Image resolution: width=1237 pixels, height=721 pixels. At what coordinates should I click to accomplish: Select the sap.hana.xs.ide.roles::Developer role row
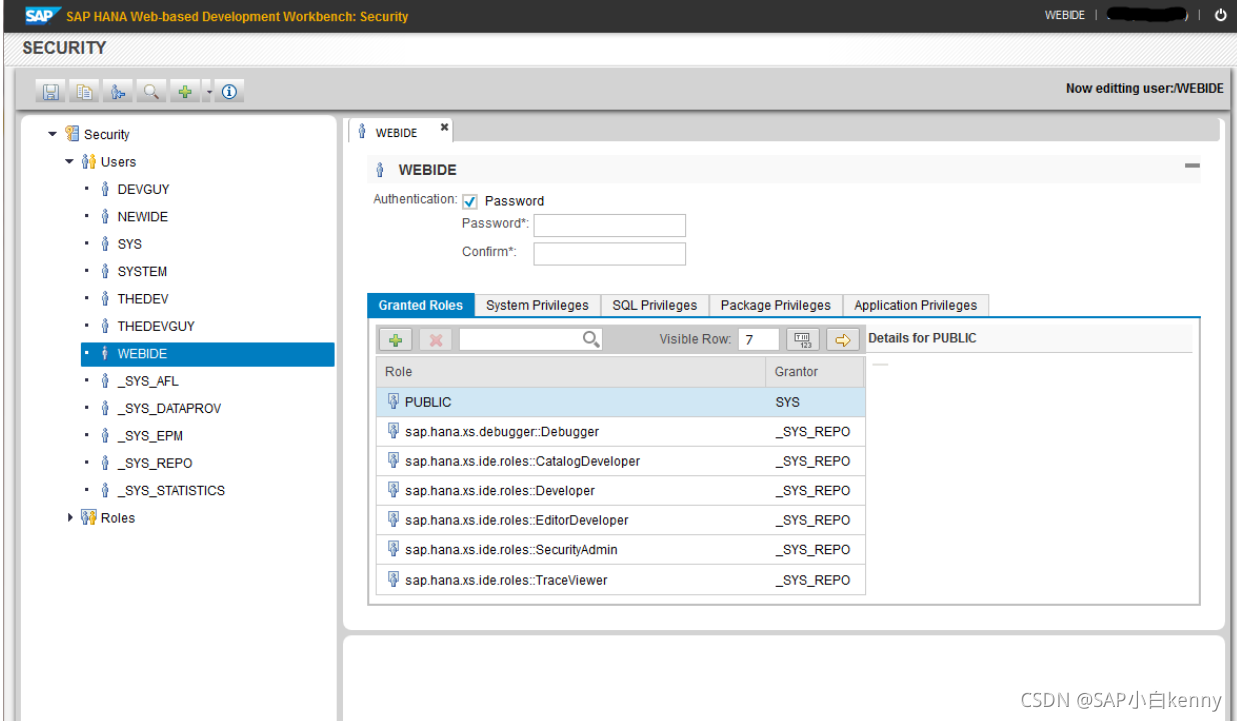621,491
